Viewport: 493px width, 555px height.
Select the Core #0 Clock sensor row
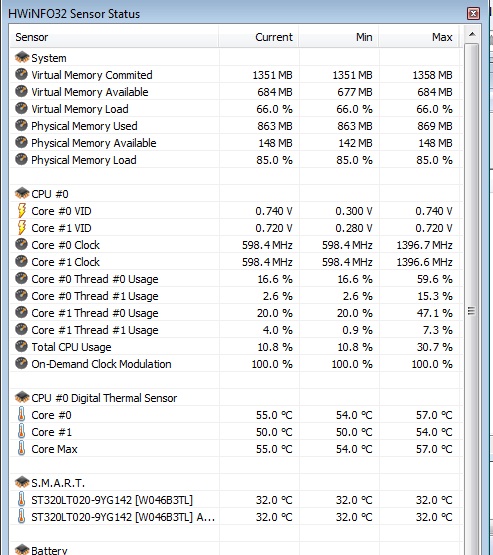(x=236, y=245)
